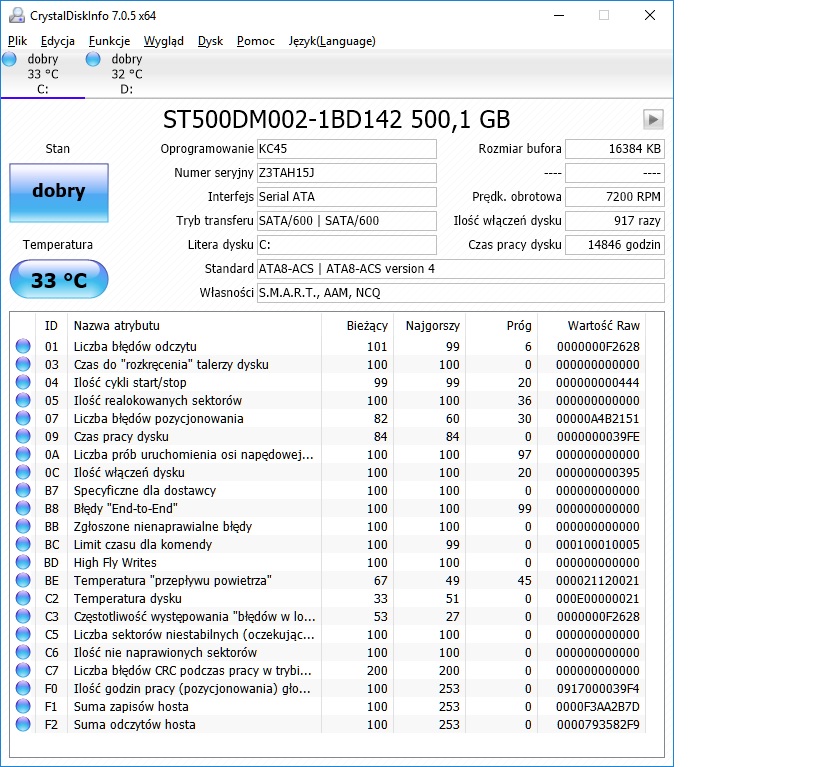
Task: Click status orb of Temperatura dysku row
Action: [23, 598]
